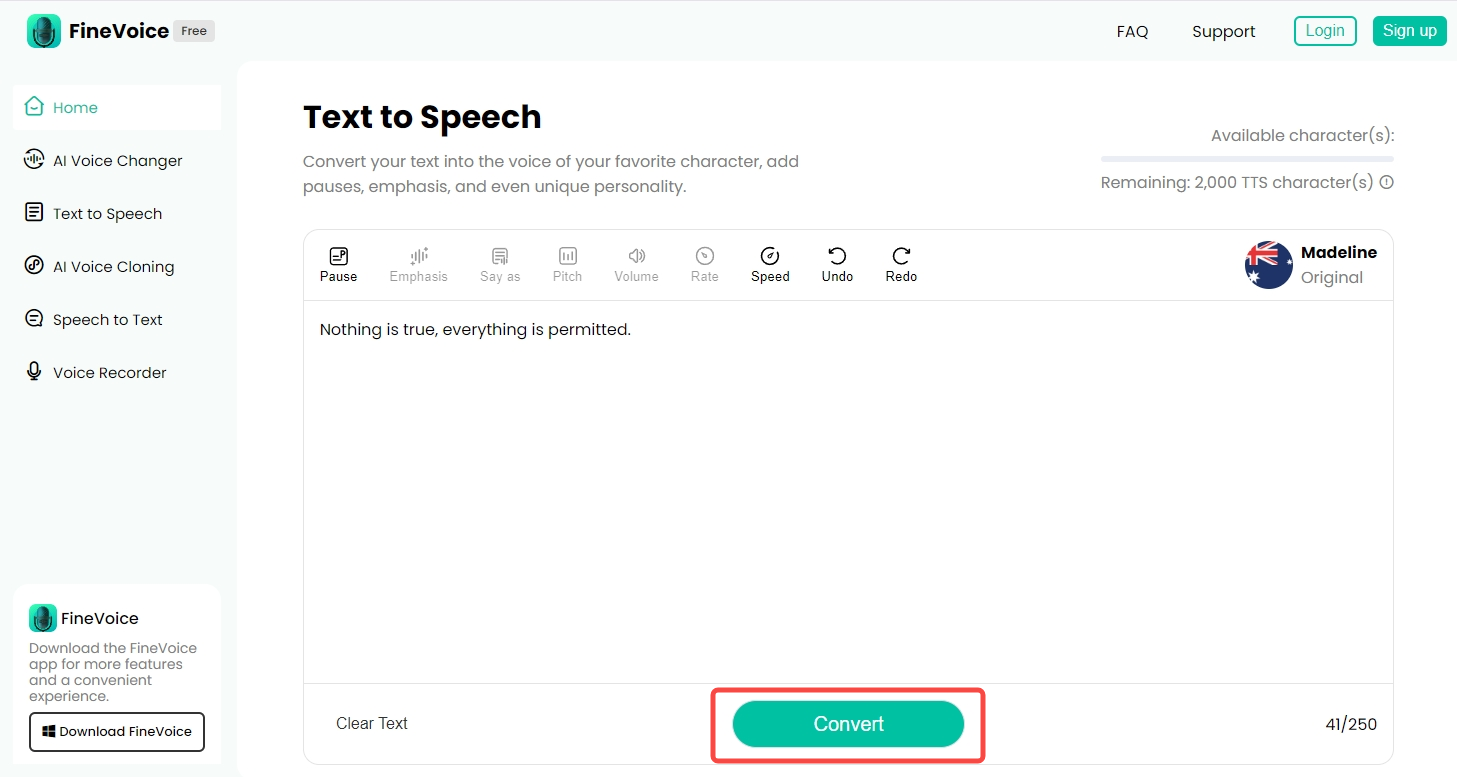The height and width of the screenshot is (777, 1457).
Task: Switch to the Speech to Text section
Action: [107, 319]
